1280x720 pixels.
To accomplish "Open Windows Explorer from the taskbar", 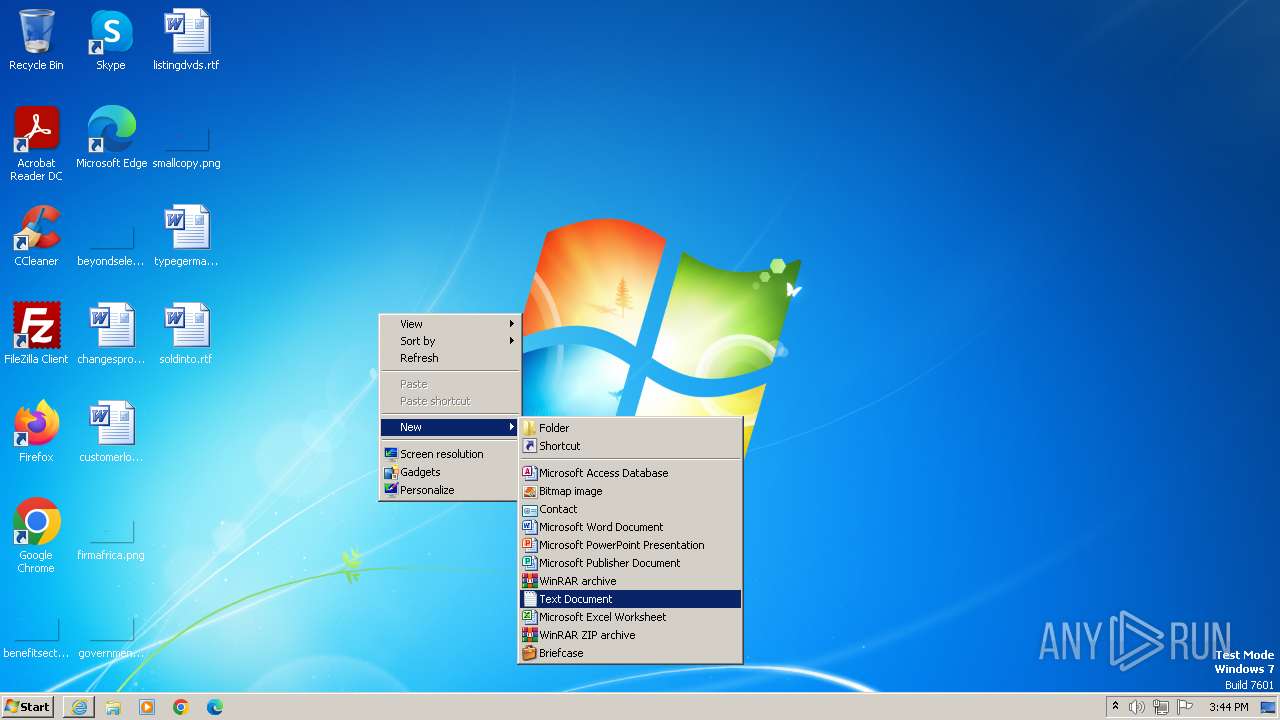I will pos(113,707).
